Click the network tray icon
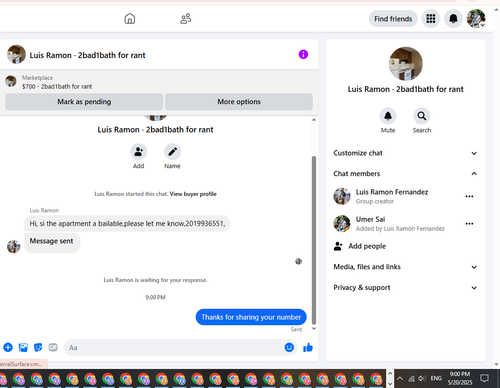 (412, 378)
